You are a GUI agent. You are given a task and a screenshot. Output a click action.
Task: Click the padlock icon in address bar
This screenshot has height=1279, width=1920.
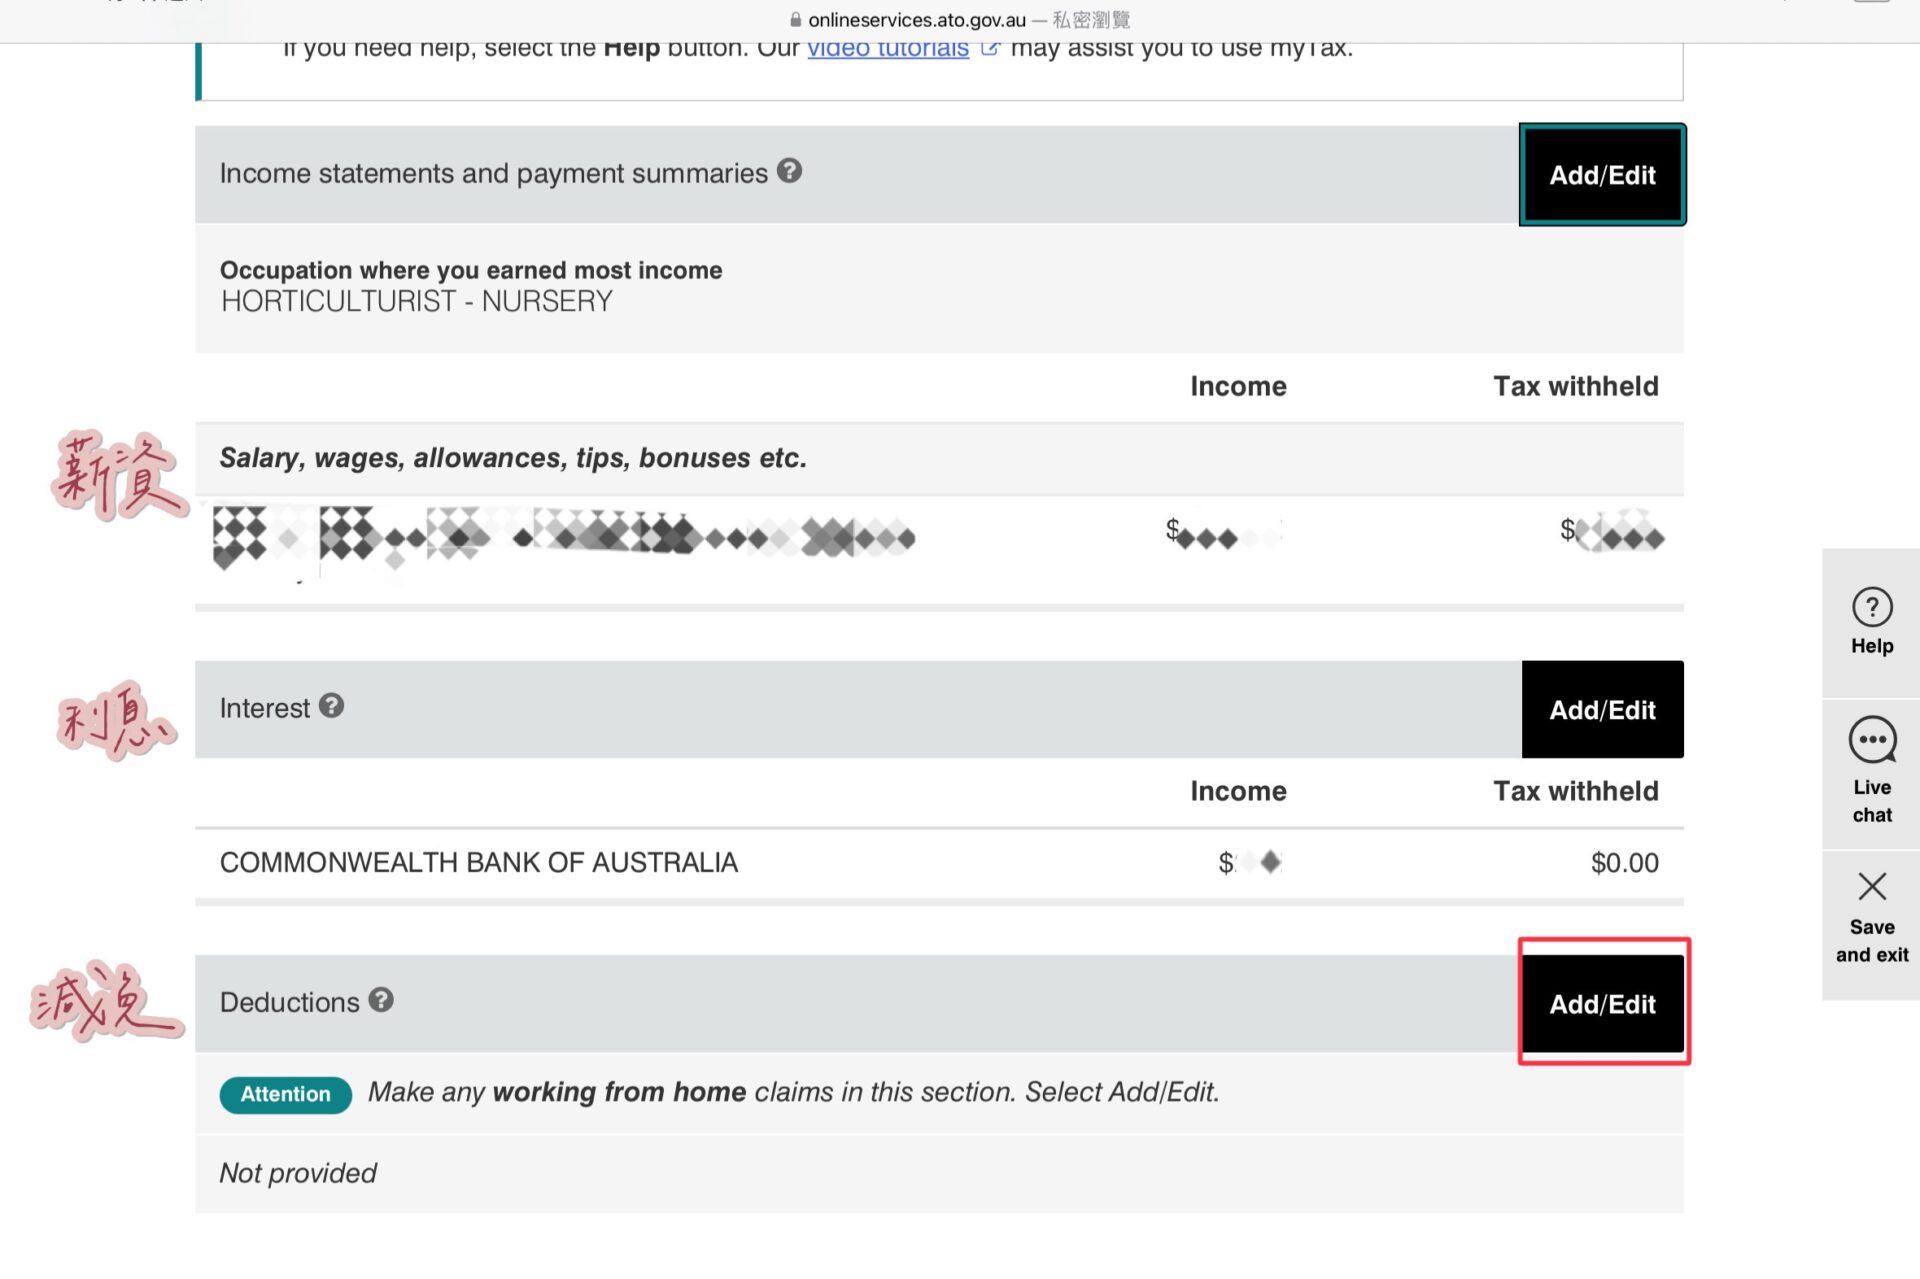click(x=796, y=20)
